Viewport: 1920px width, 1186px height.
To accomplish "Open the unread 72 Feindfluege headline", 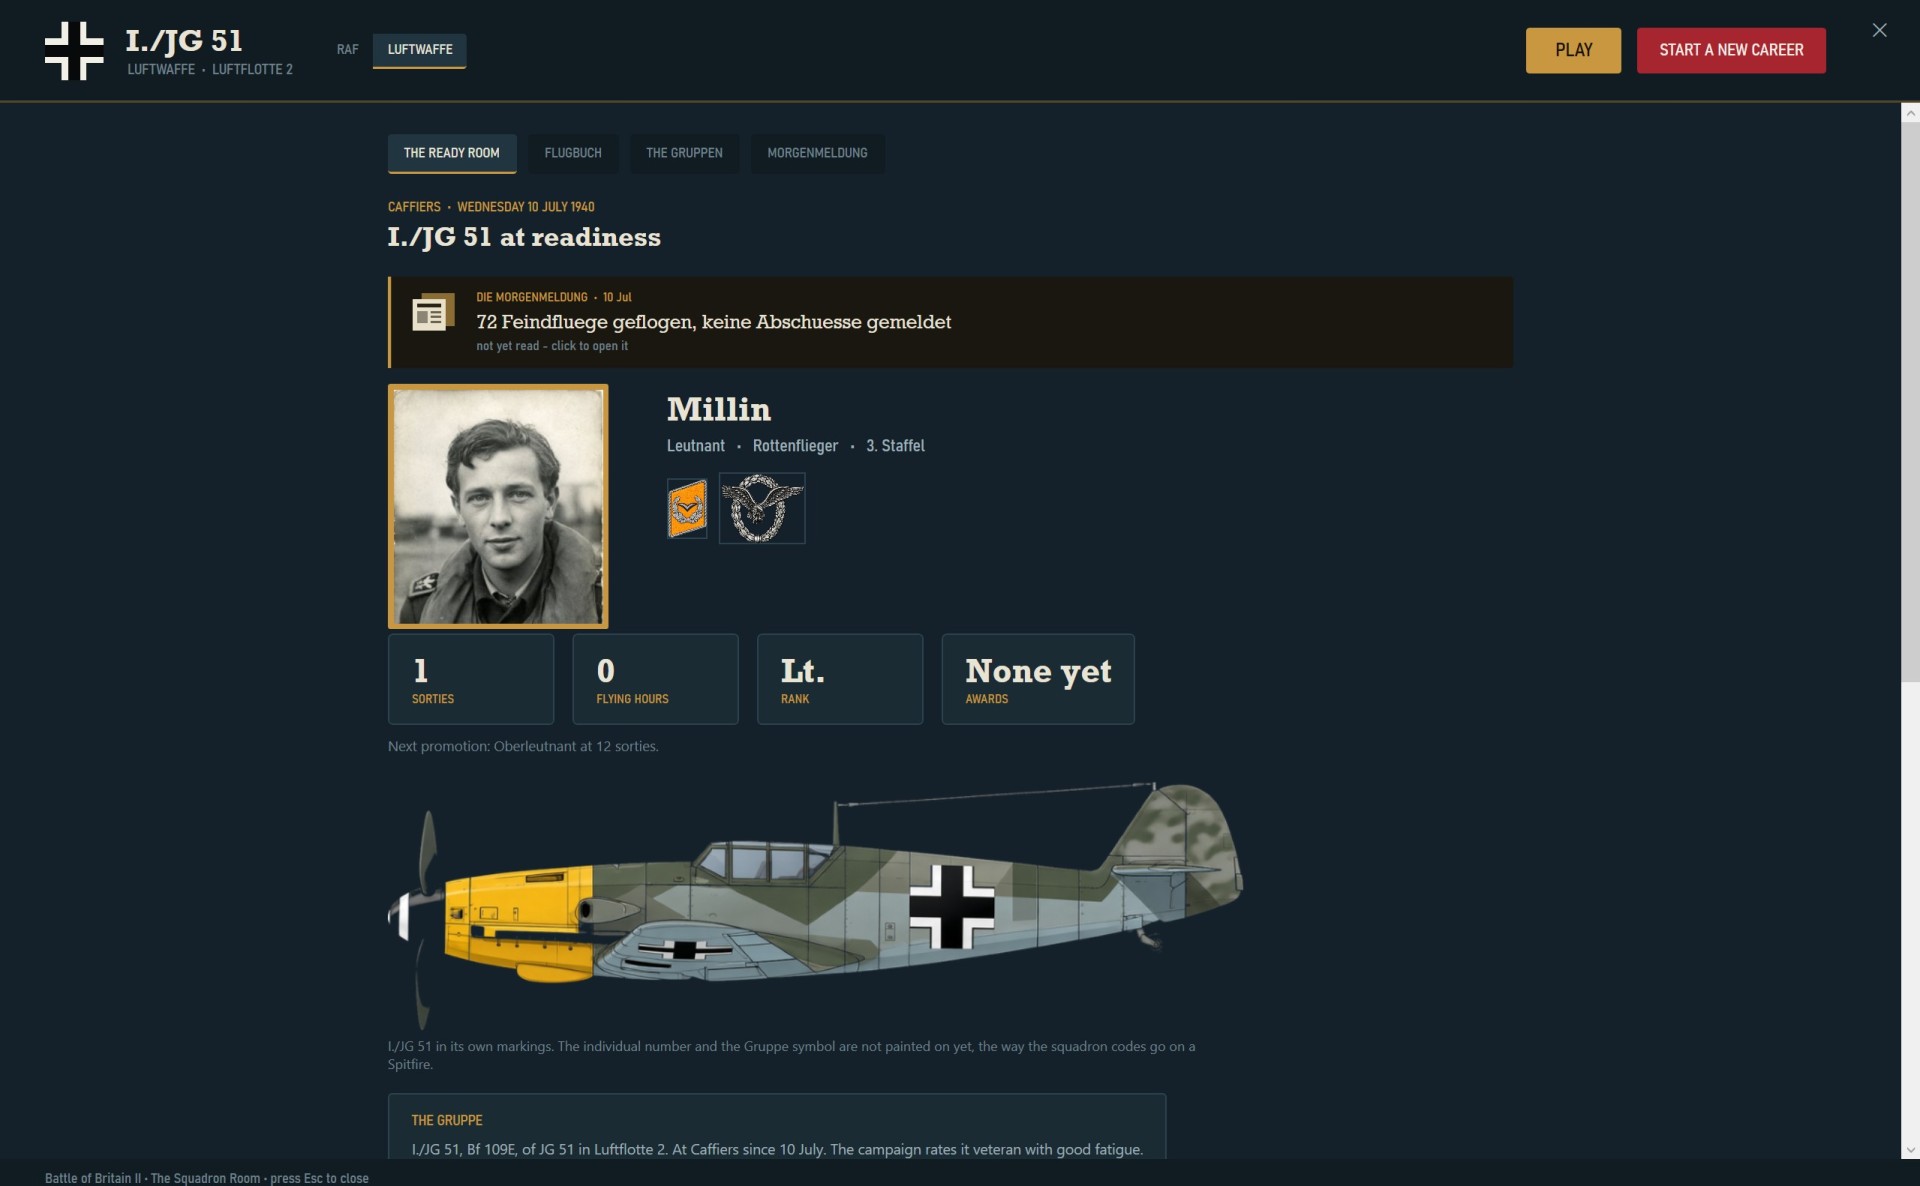I will click(714, 322).
